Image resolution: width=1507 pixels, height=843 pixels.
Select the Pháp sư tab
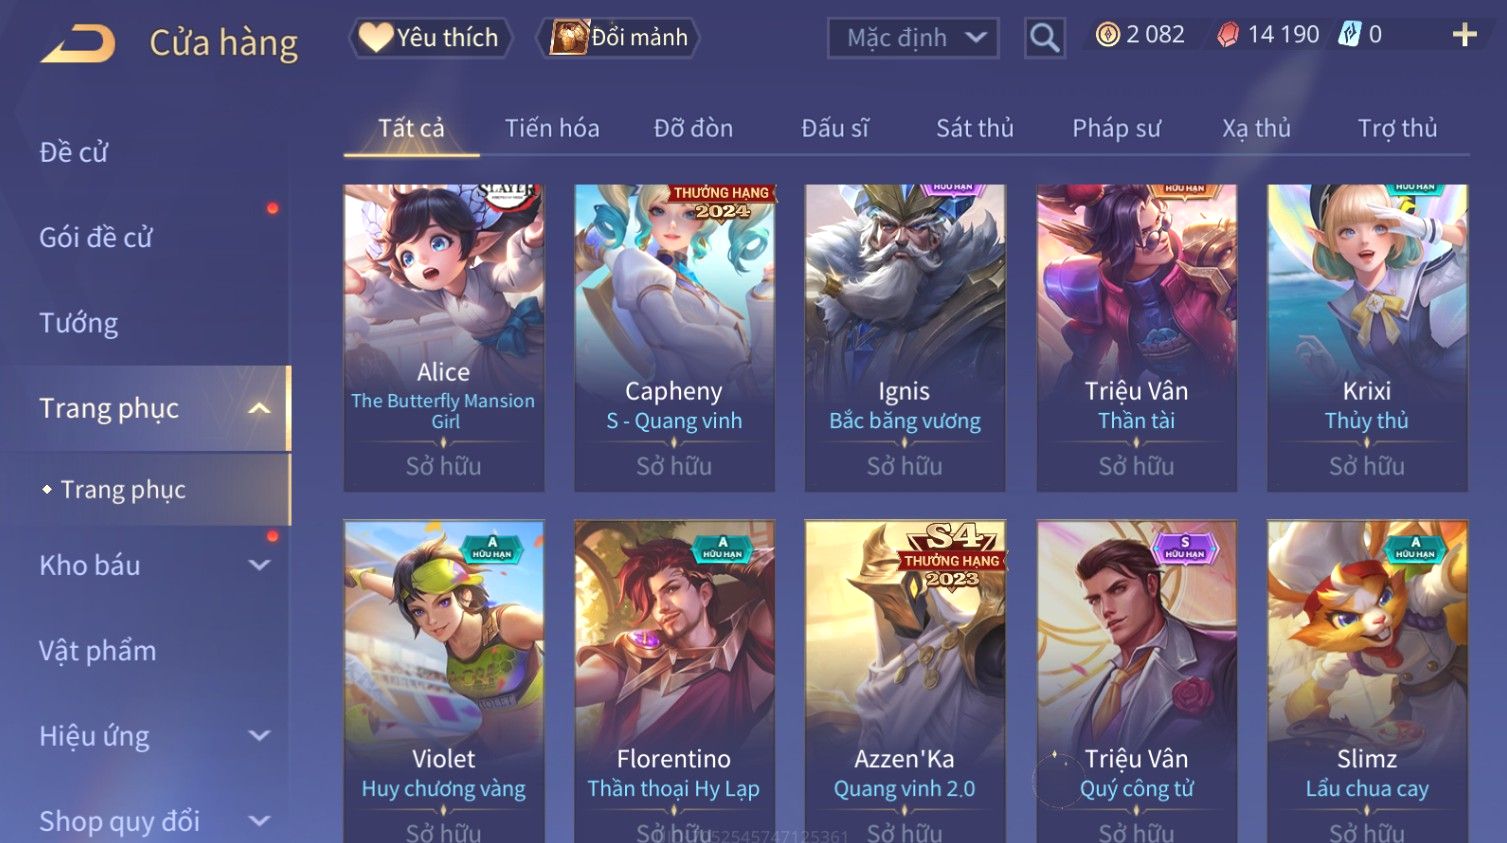(1117, 129)
